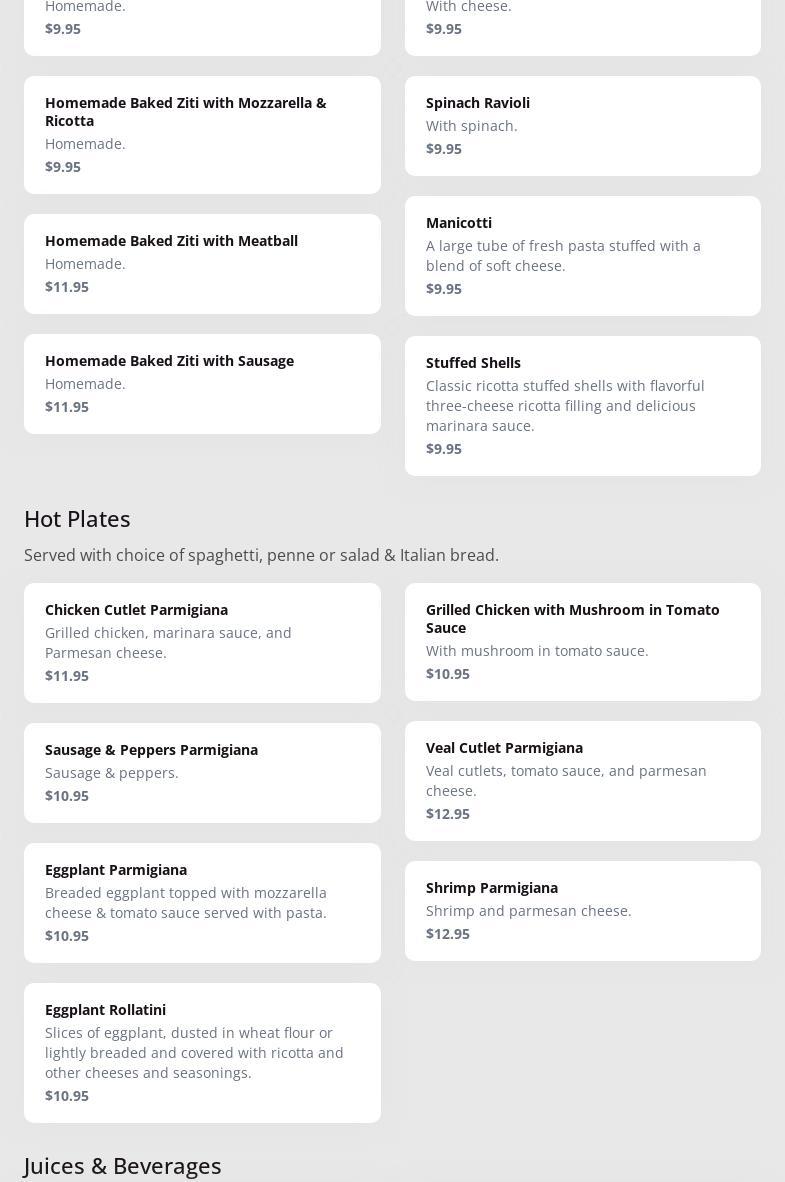
Task: Click the Juices & Beverages section heading
Action: [122, 1165]
